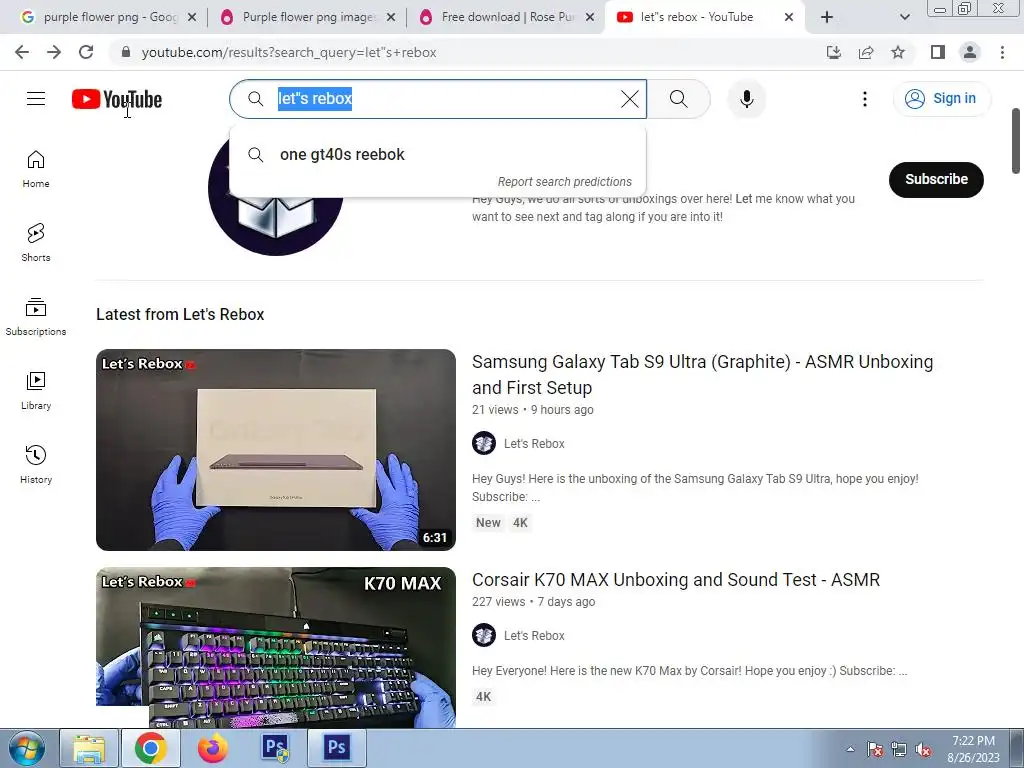Switch to 'Purple flower png images' tab
Viewport: 1024px width, 768px height.
pos(308,17)
